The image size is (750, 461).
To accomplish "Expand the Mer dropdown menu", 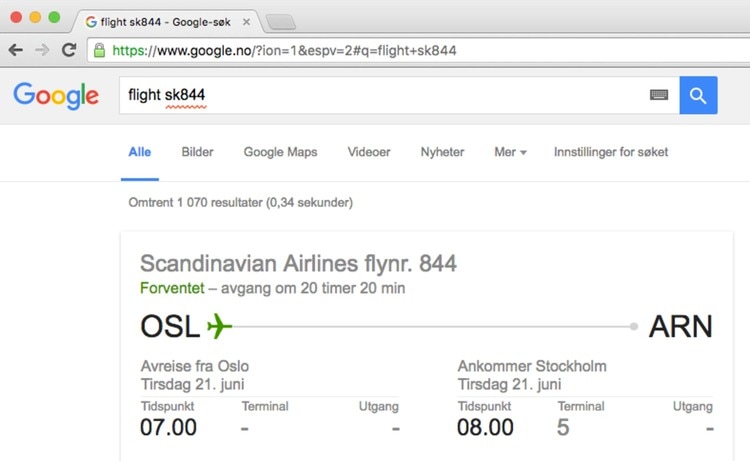I will click(x=510, y=152).
